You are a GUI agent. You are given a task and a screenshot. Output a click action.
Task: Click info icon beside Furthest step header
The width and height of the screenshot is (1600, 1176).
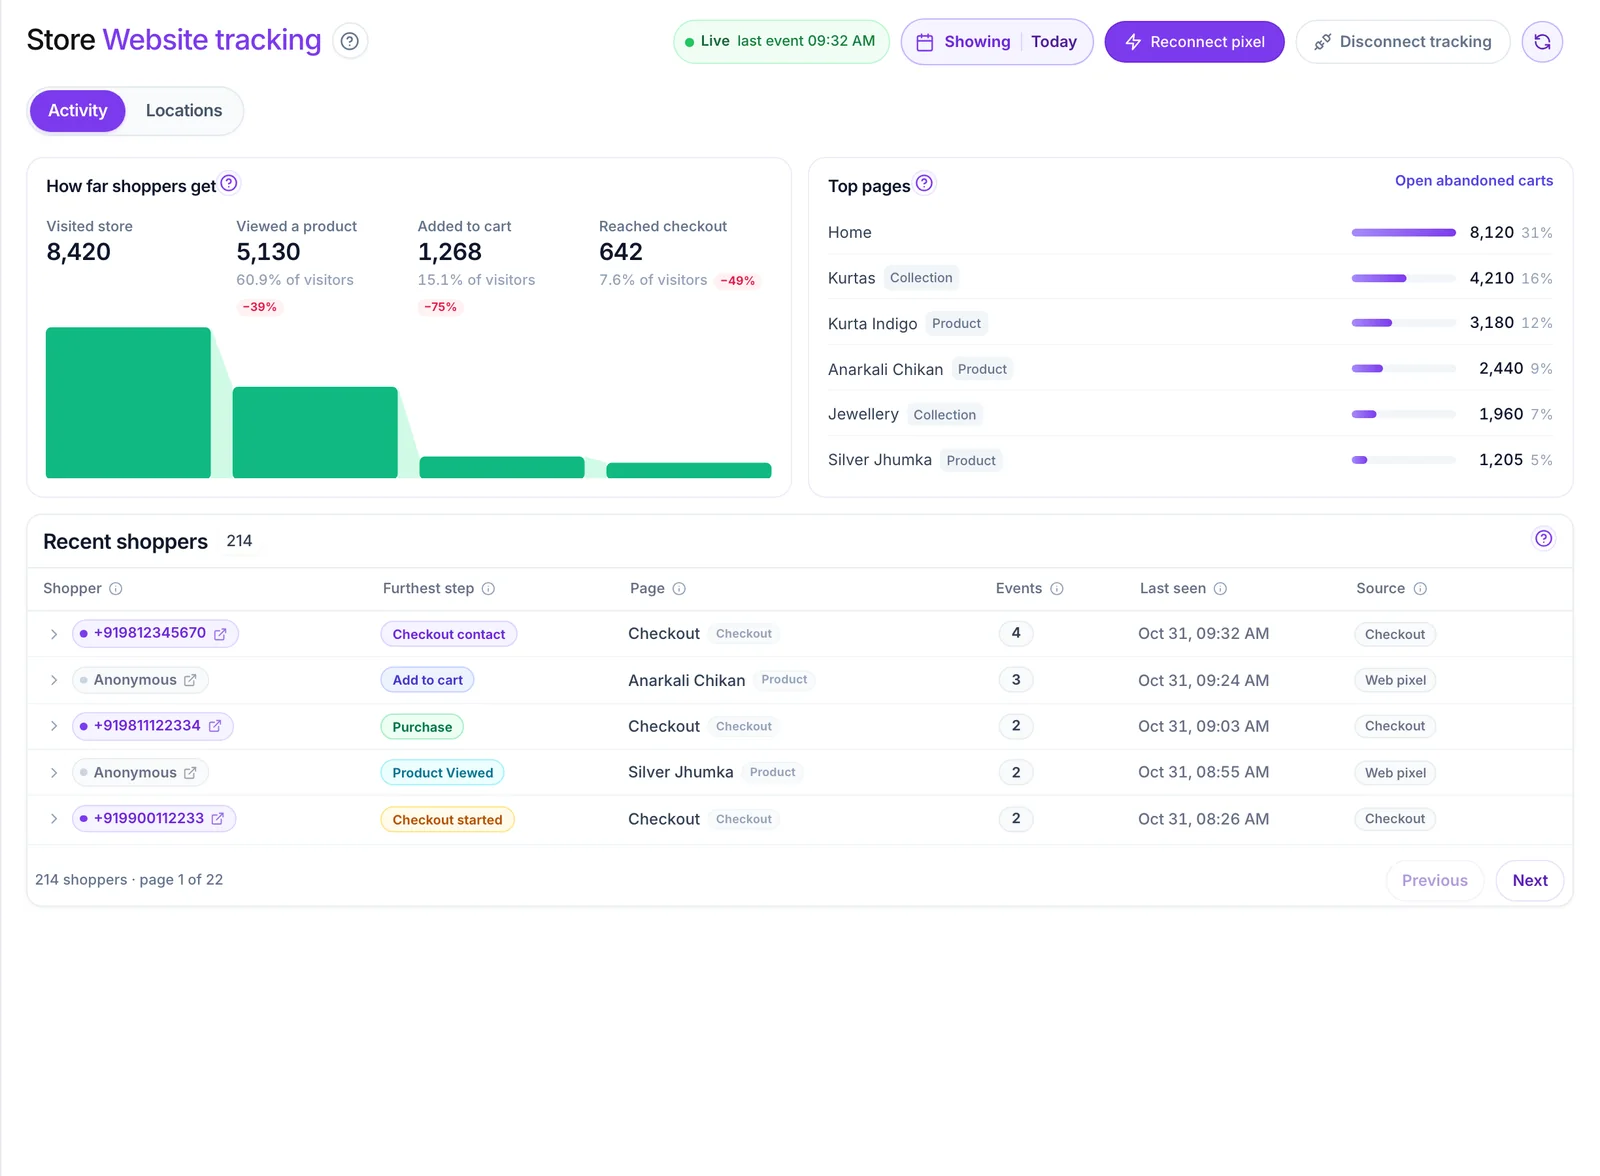tap(488, 589)
